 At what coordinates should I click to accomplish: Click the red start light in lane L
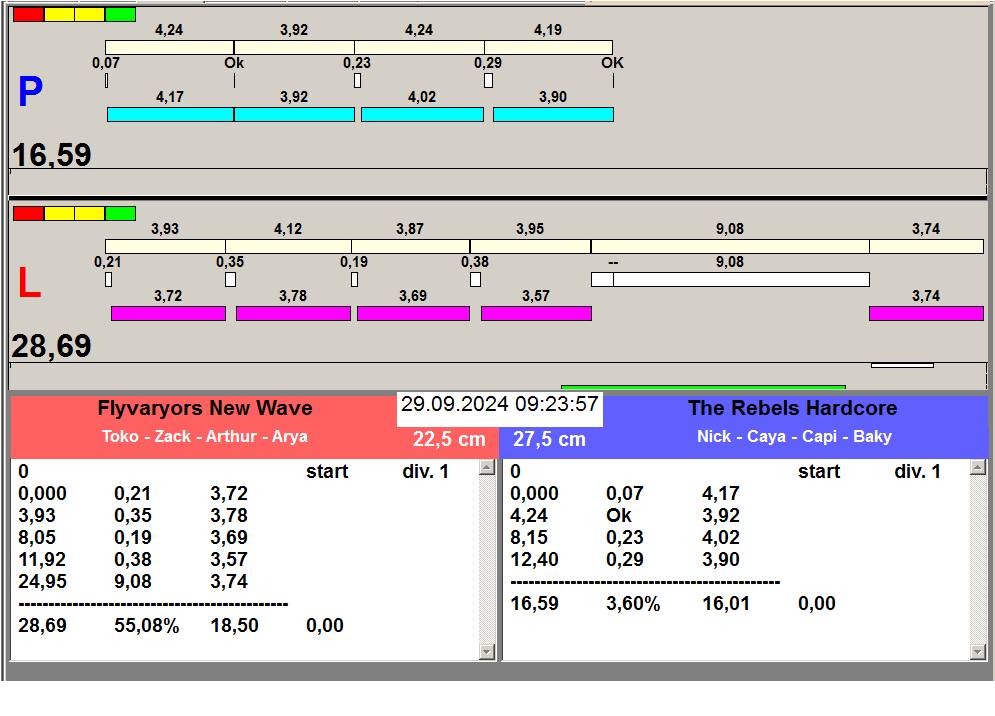(28, 214)
